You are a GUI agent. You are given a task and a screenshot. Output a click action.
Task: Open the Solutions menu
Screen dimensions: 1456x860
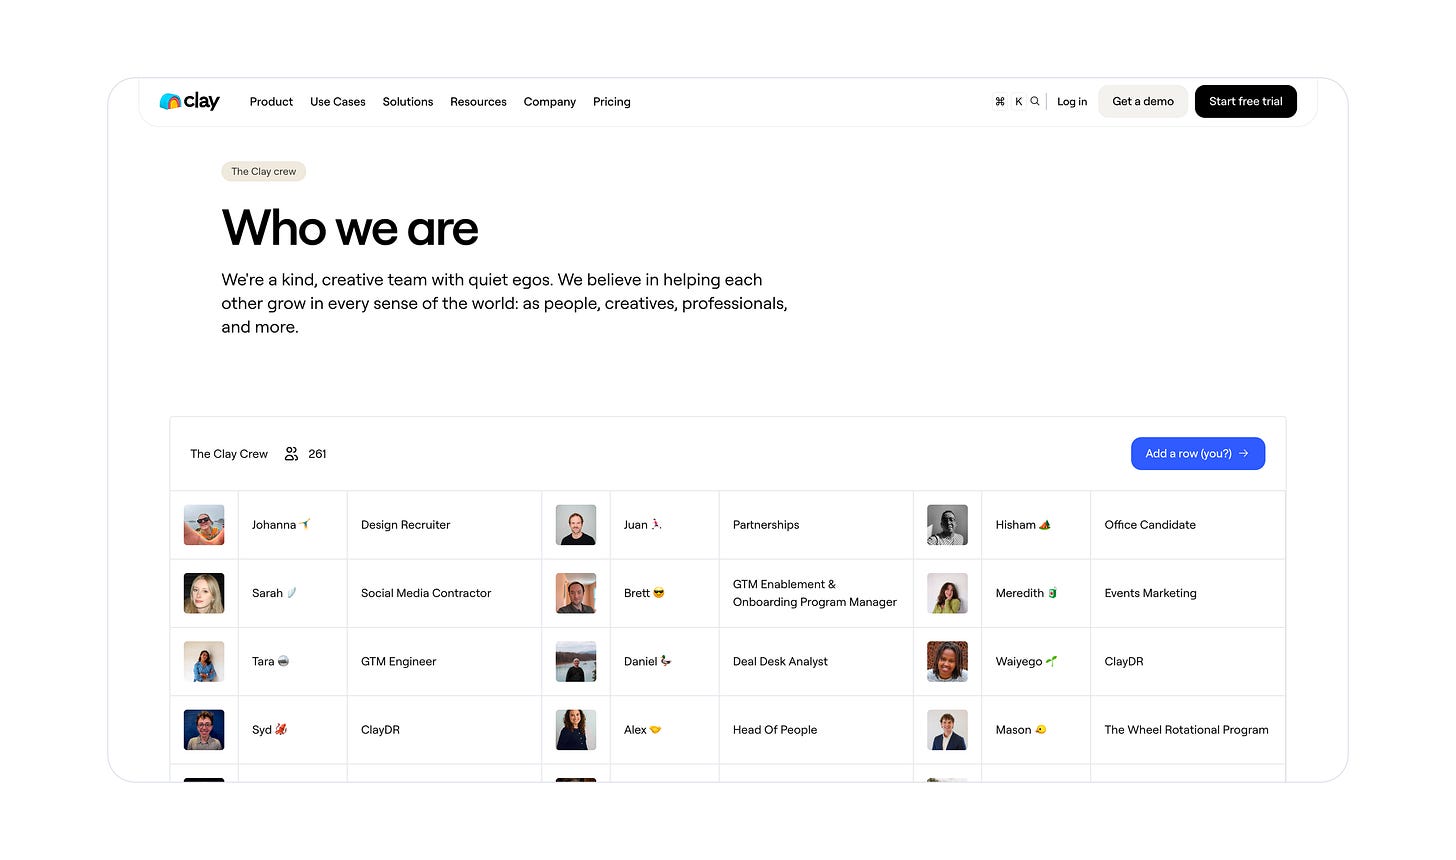[408, 102]
